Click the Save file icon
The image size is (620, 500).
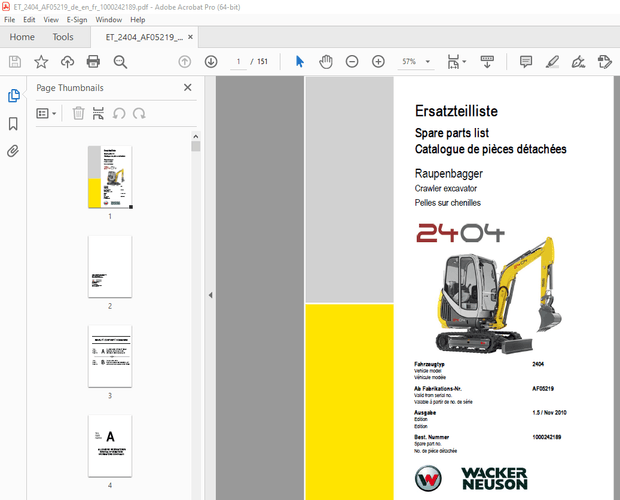[x=15, y=62]
